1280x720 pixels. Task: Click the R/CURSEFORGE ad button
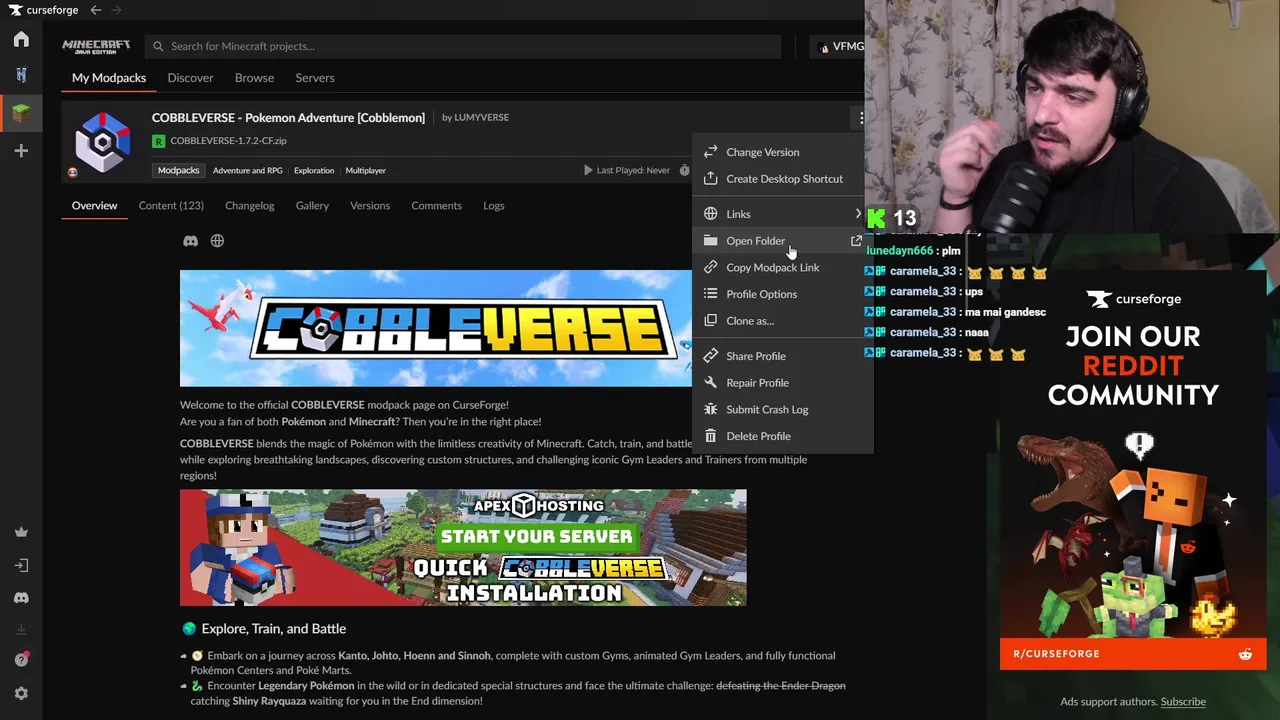(x=1133, y=654)
